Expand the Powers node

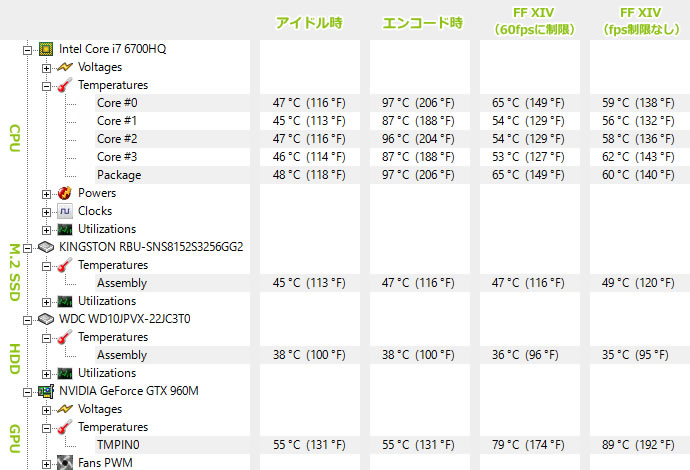[46, 194]
